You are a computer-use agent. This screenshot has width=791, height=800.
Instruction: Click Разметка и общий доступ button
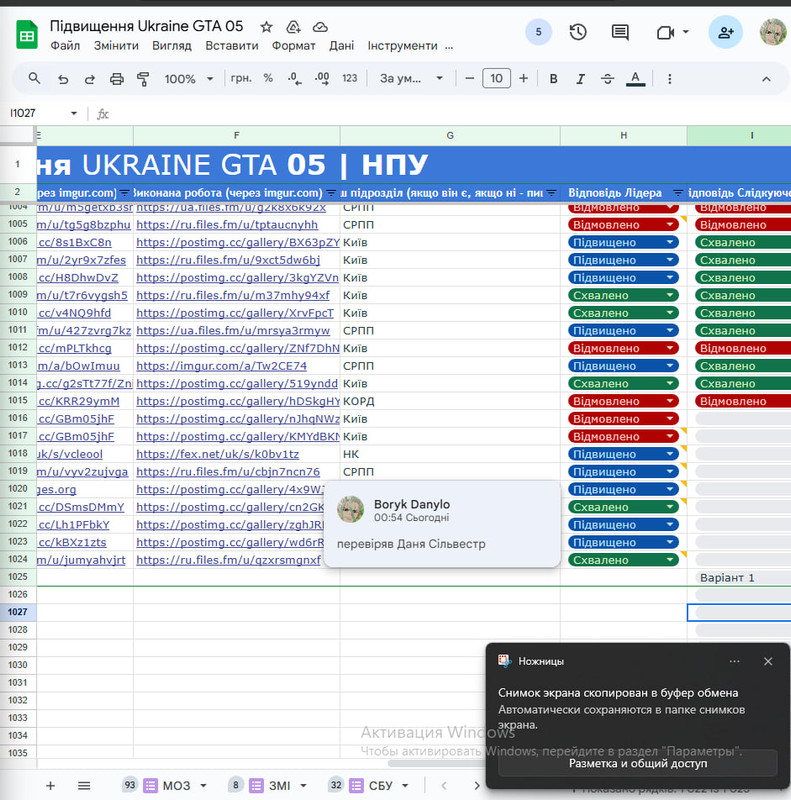tap(638, 763)
